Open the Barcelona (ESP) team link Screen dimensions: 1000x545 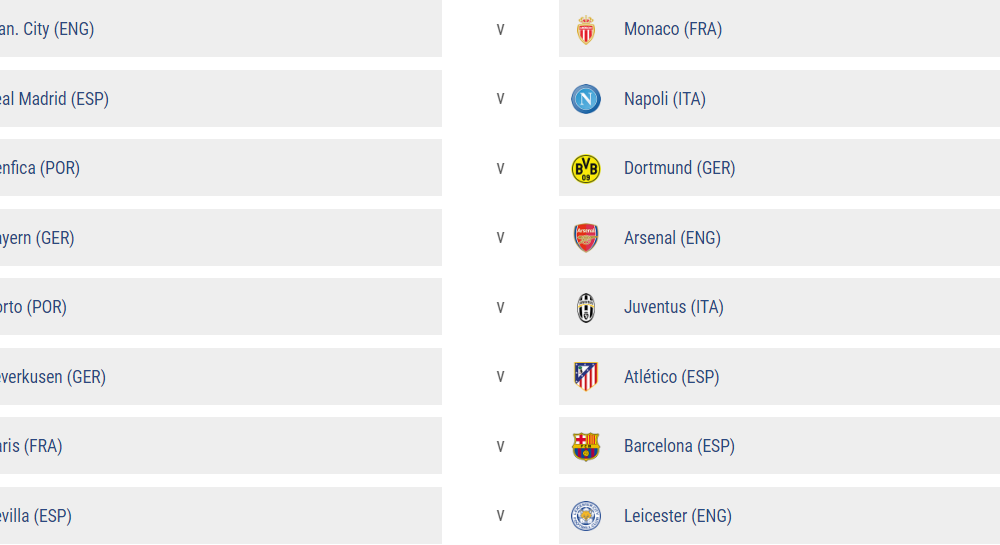coord(679,446)
